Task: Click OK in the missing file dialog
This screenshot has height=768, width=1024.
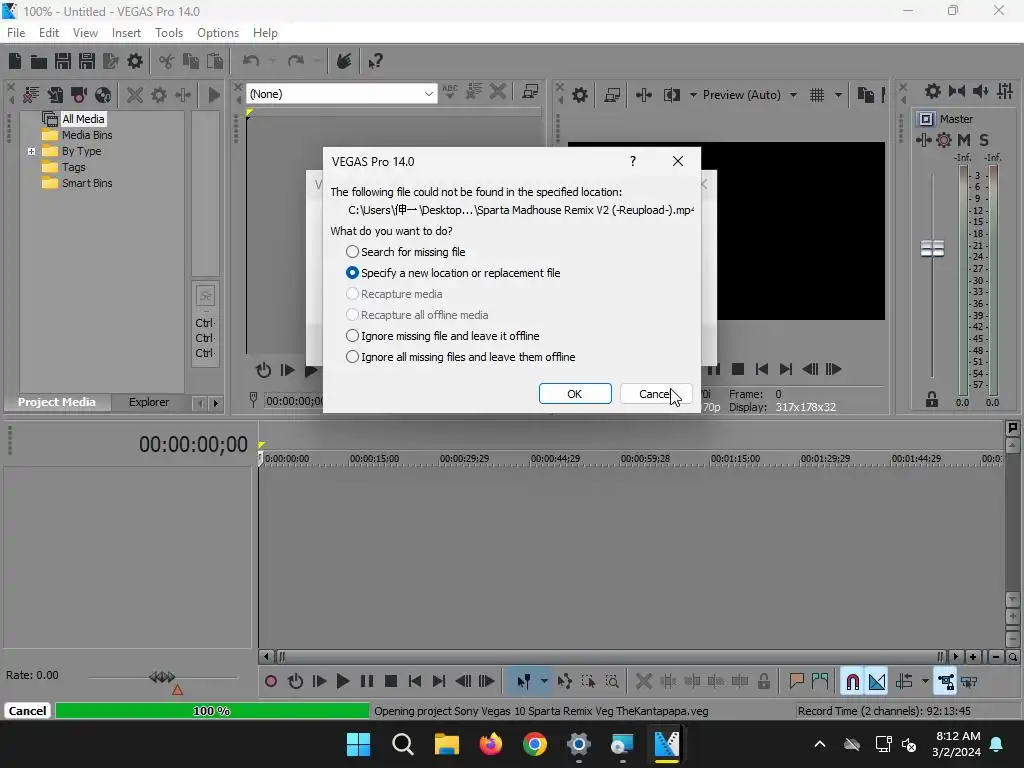Action: click(x=575, y=394)
